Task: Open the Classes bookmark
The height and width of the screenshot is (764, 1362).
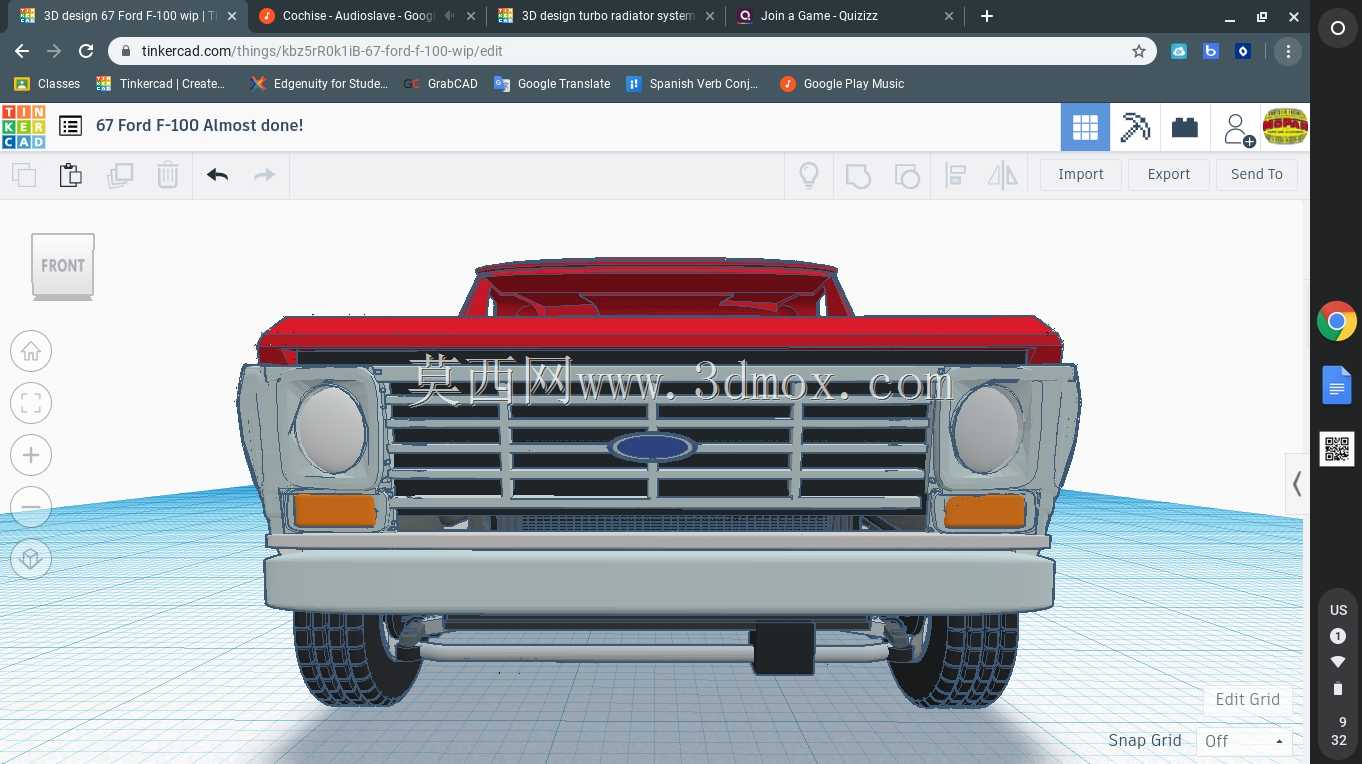Action: tap(48, 84)
